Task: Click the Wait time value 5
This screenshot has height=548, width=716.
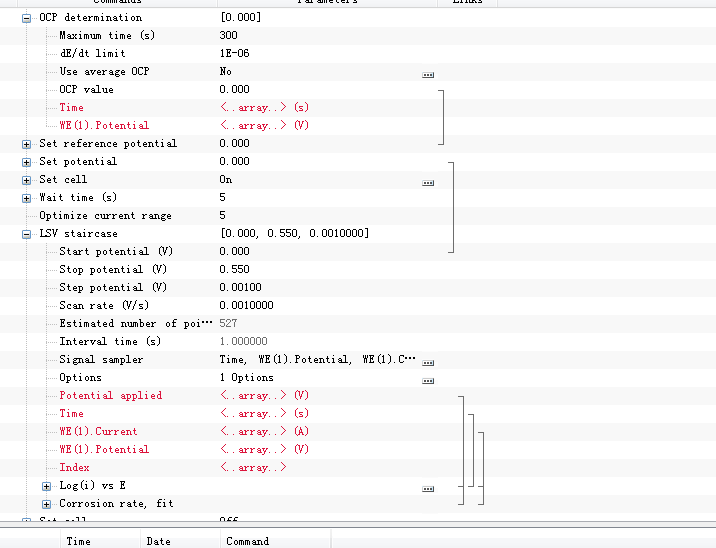Action: click(222, 198)
